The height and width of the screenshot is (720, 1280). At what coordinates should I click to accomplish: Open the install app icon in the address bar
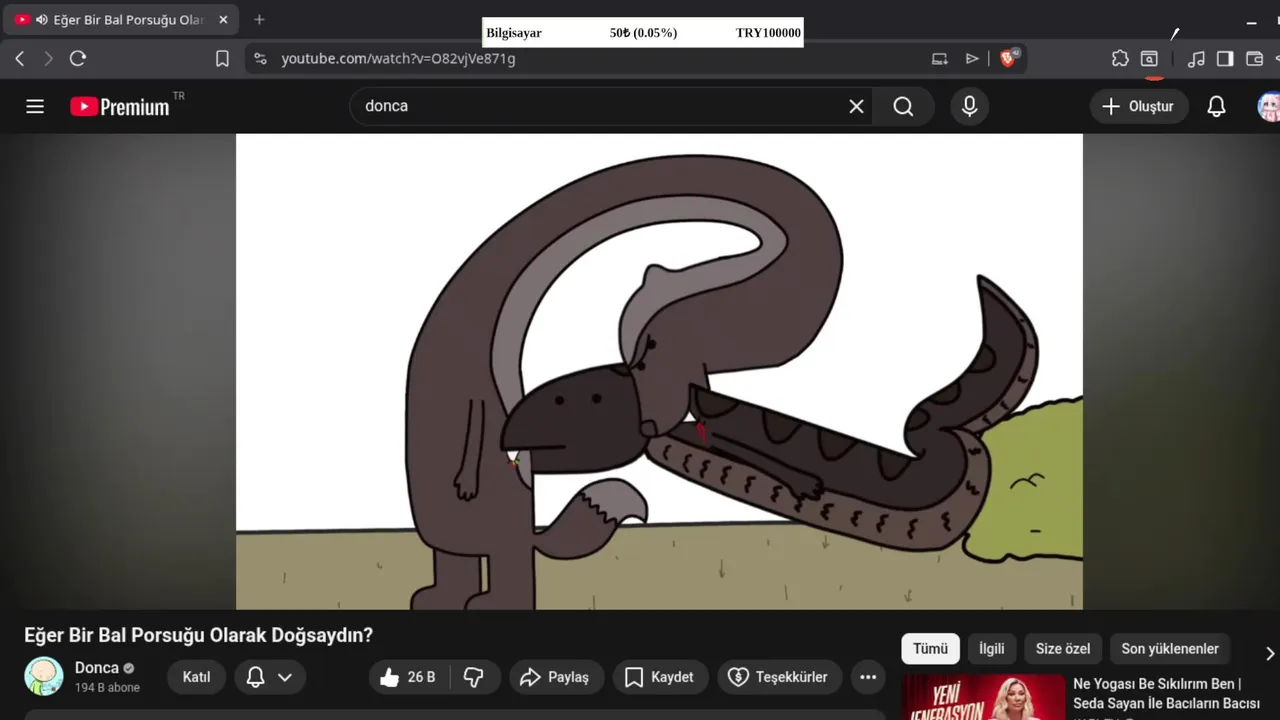[939, 59]
